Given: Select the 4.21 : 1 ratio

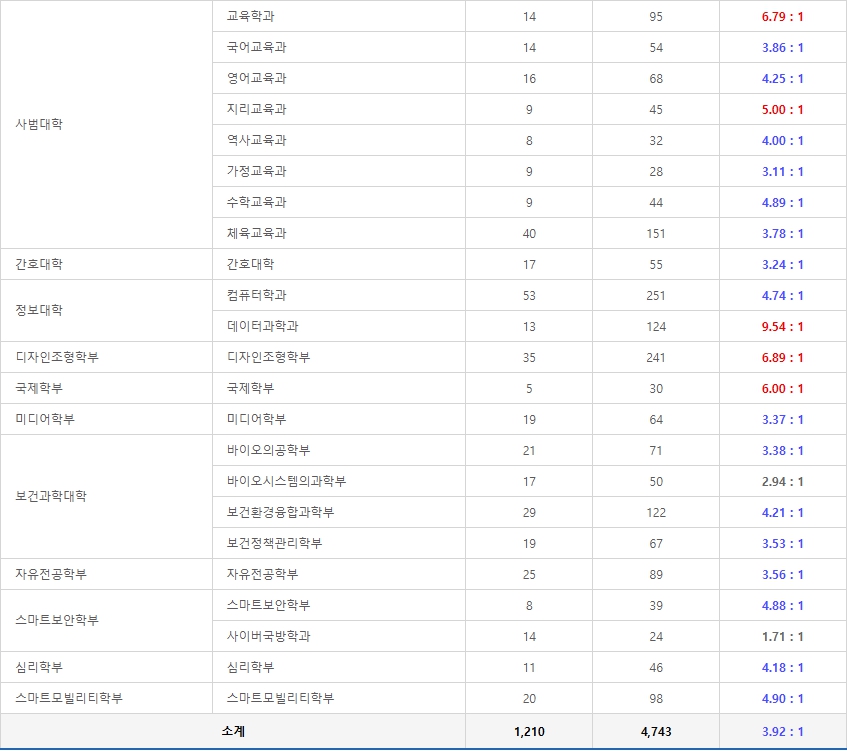Looking at the screenshot, I should click(782, 513).
